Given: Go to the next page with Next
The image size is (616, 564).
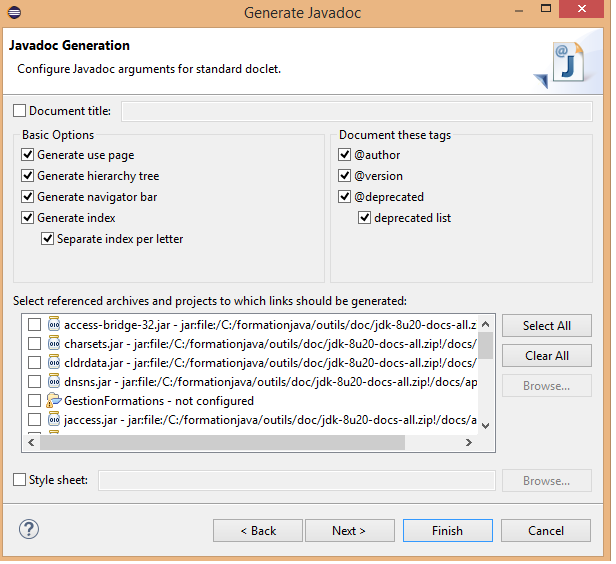Looking at the screenshot, I should pos(349,531).
